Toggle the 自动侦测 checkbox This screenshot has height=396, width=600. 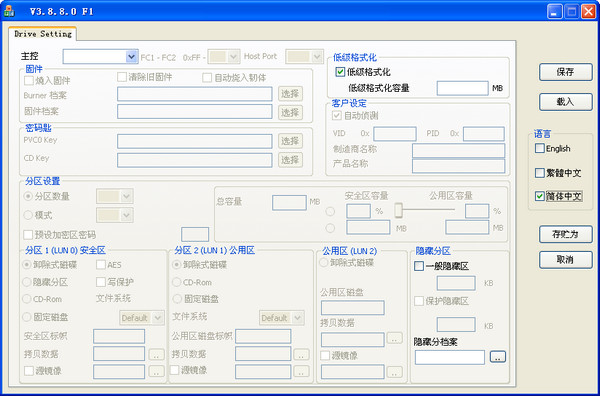(337, 116)
